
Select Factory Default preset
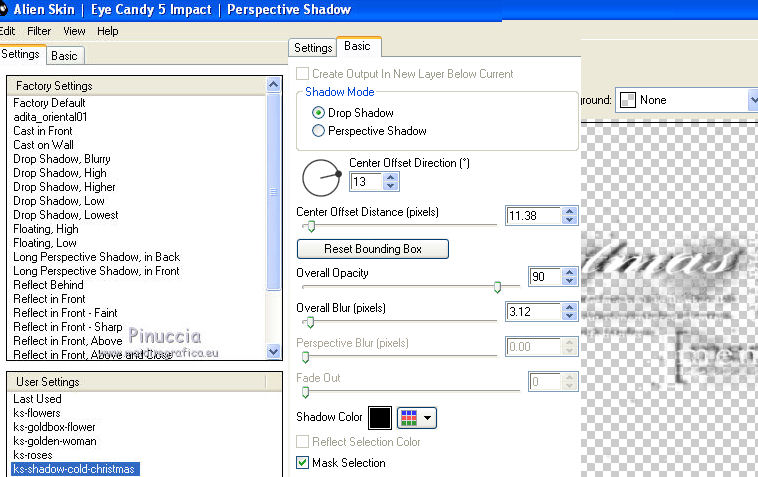coord(49,103)
